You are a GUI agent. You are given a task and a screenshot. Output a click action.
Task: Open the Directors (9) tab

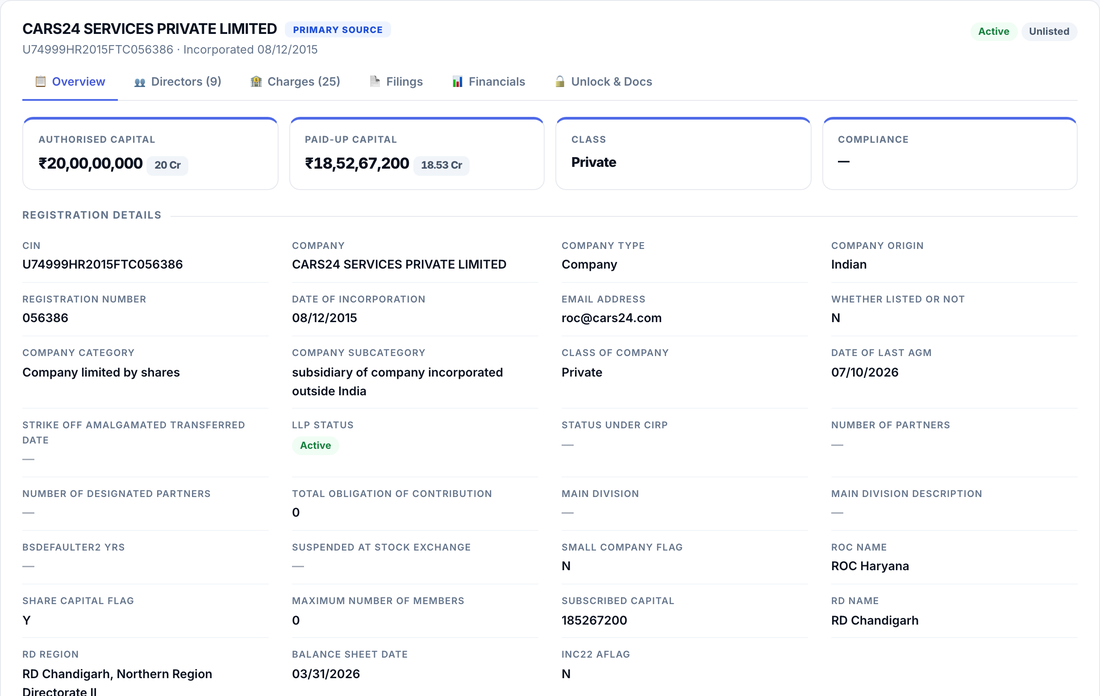178,82
